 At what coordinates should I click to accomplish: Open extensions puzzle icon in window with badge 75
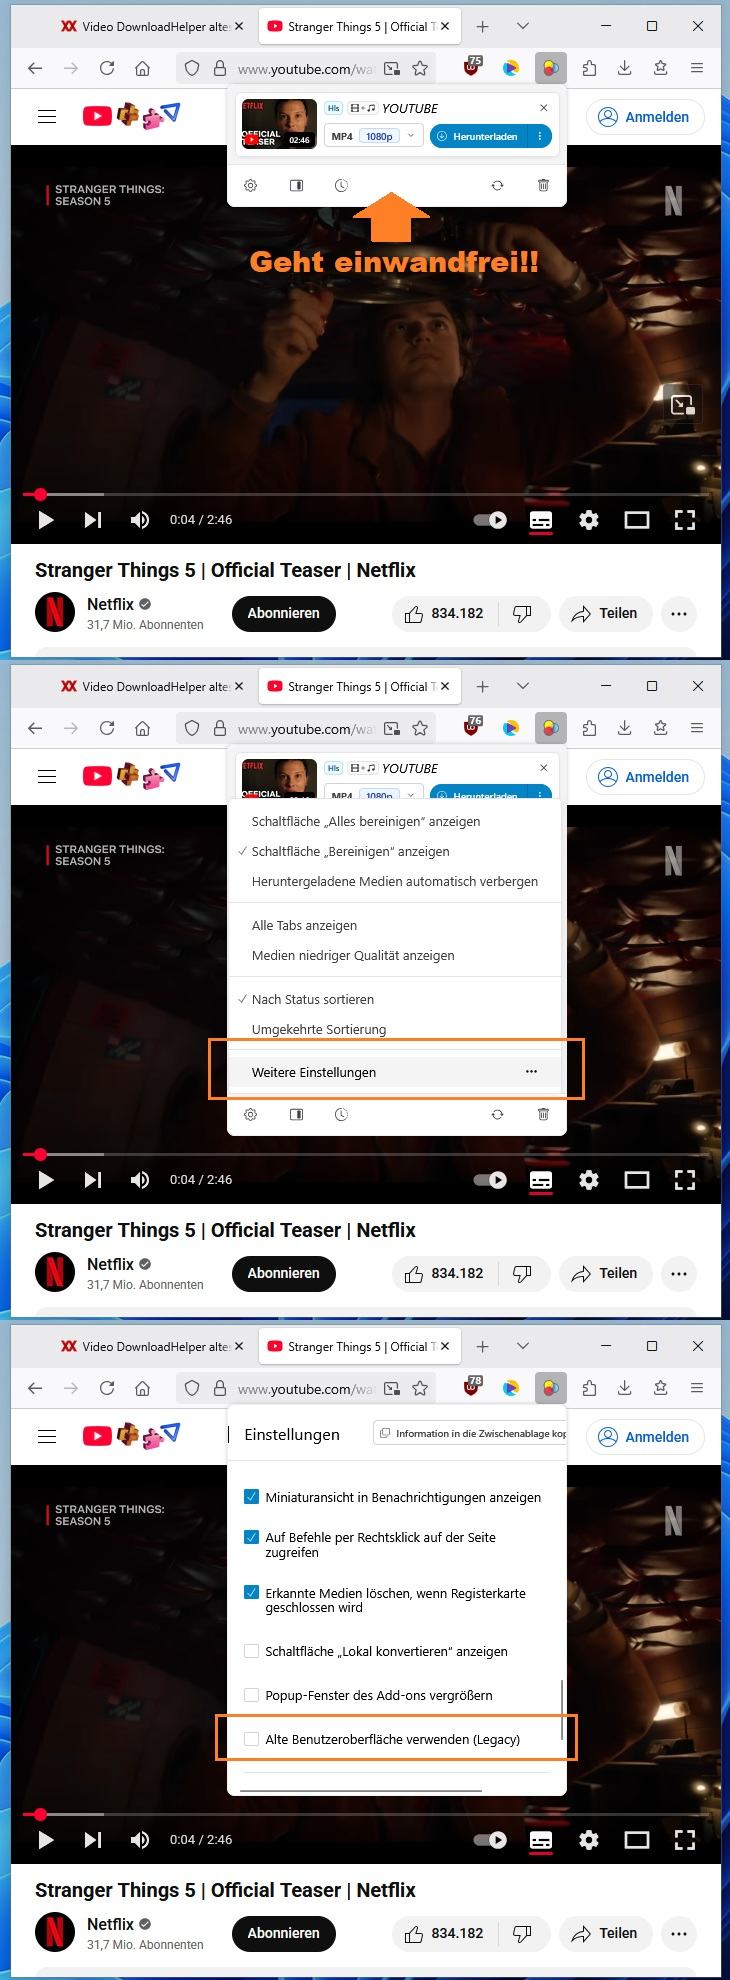(589, 68)
